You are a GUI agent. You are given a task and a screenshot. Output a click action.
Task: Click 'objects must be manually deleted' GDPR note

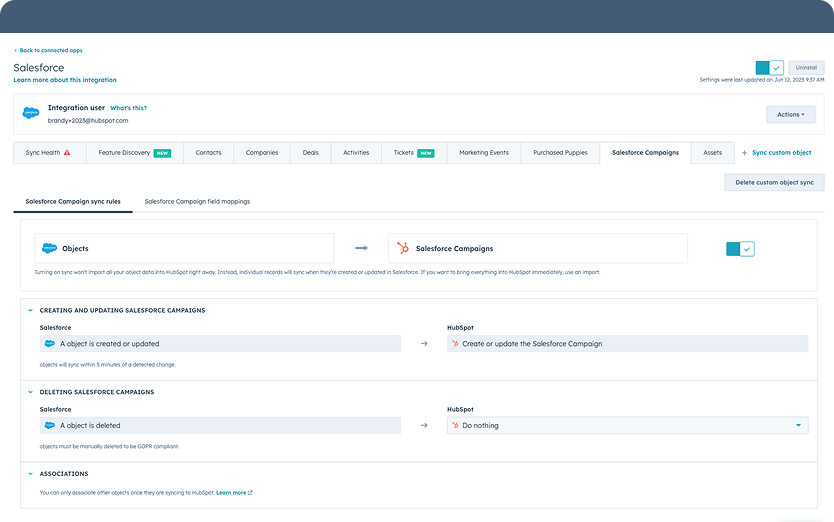pyautogui.click(x=109, y=446)
